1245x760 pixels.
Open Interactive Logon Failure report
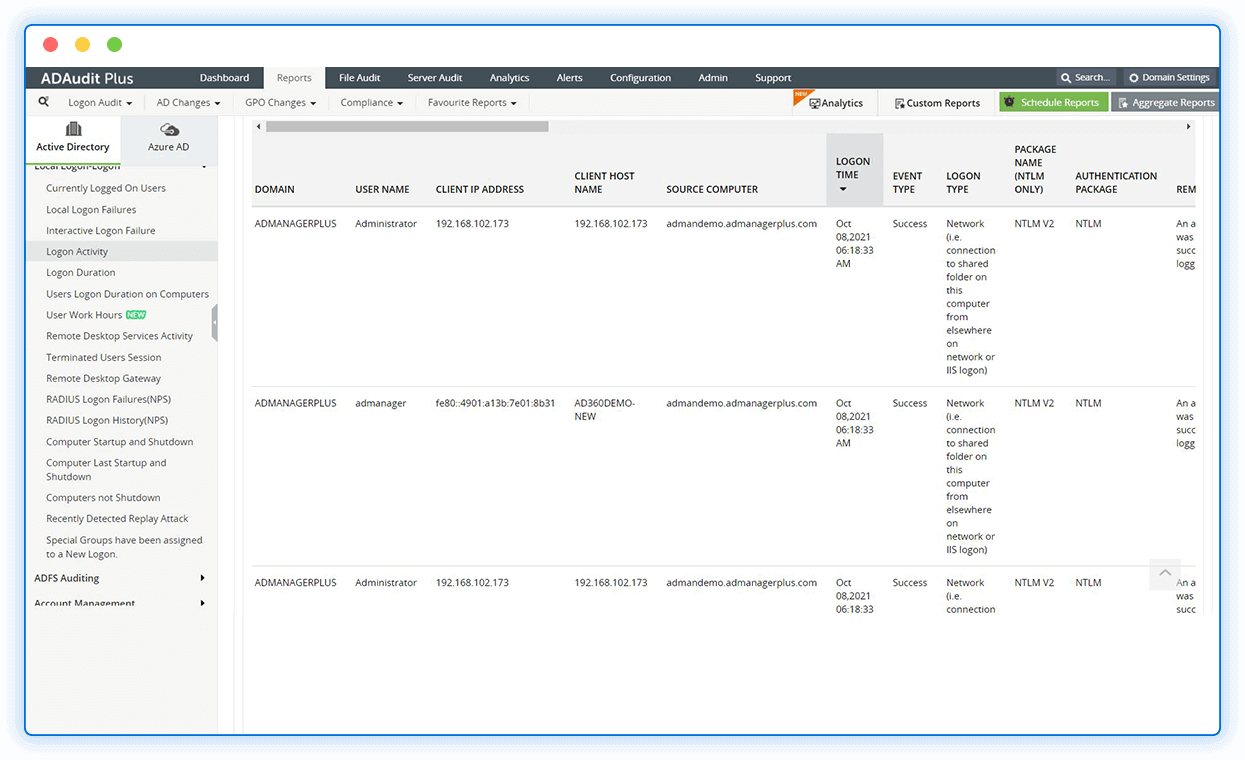100,231
